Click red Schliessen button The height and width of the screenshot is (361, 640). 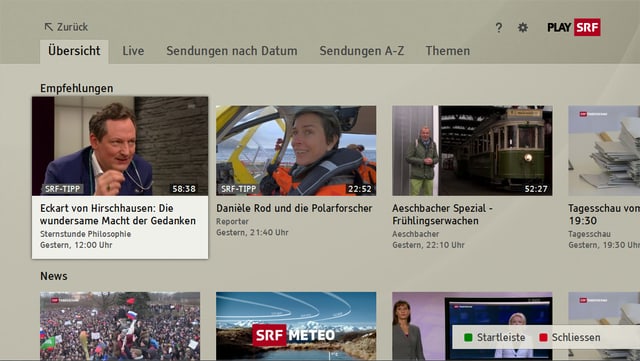coord(570,337)
